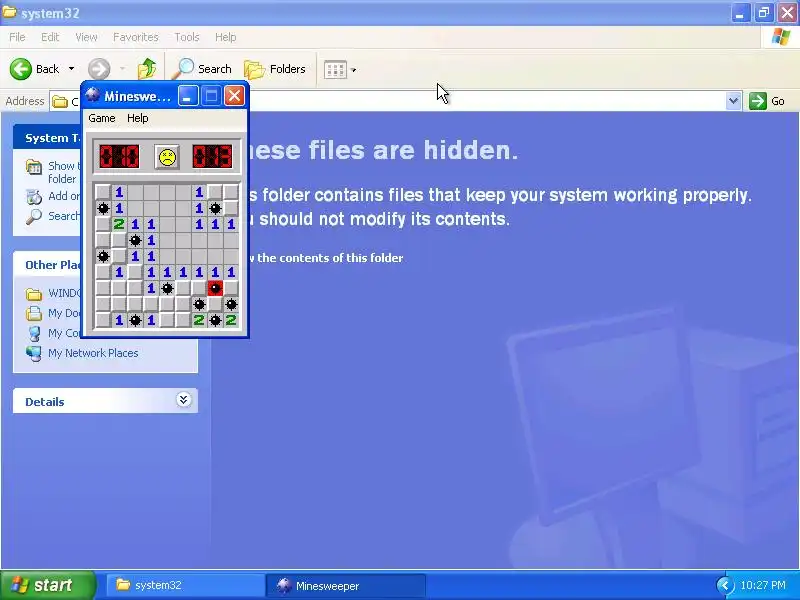
Task: Click the 'the contents of this folder' link
Action: [x=330, y=258]
